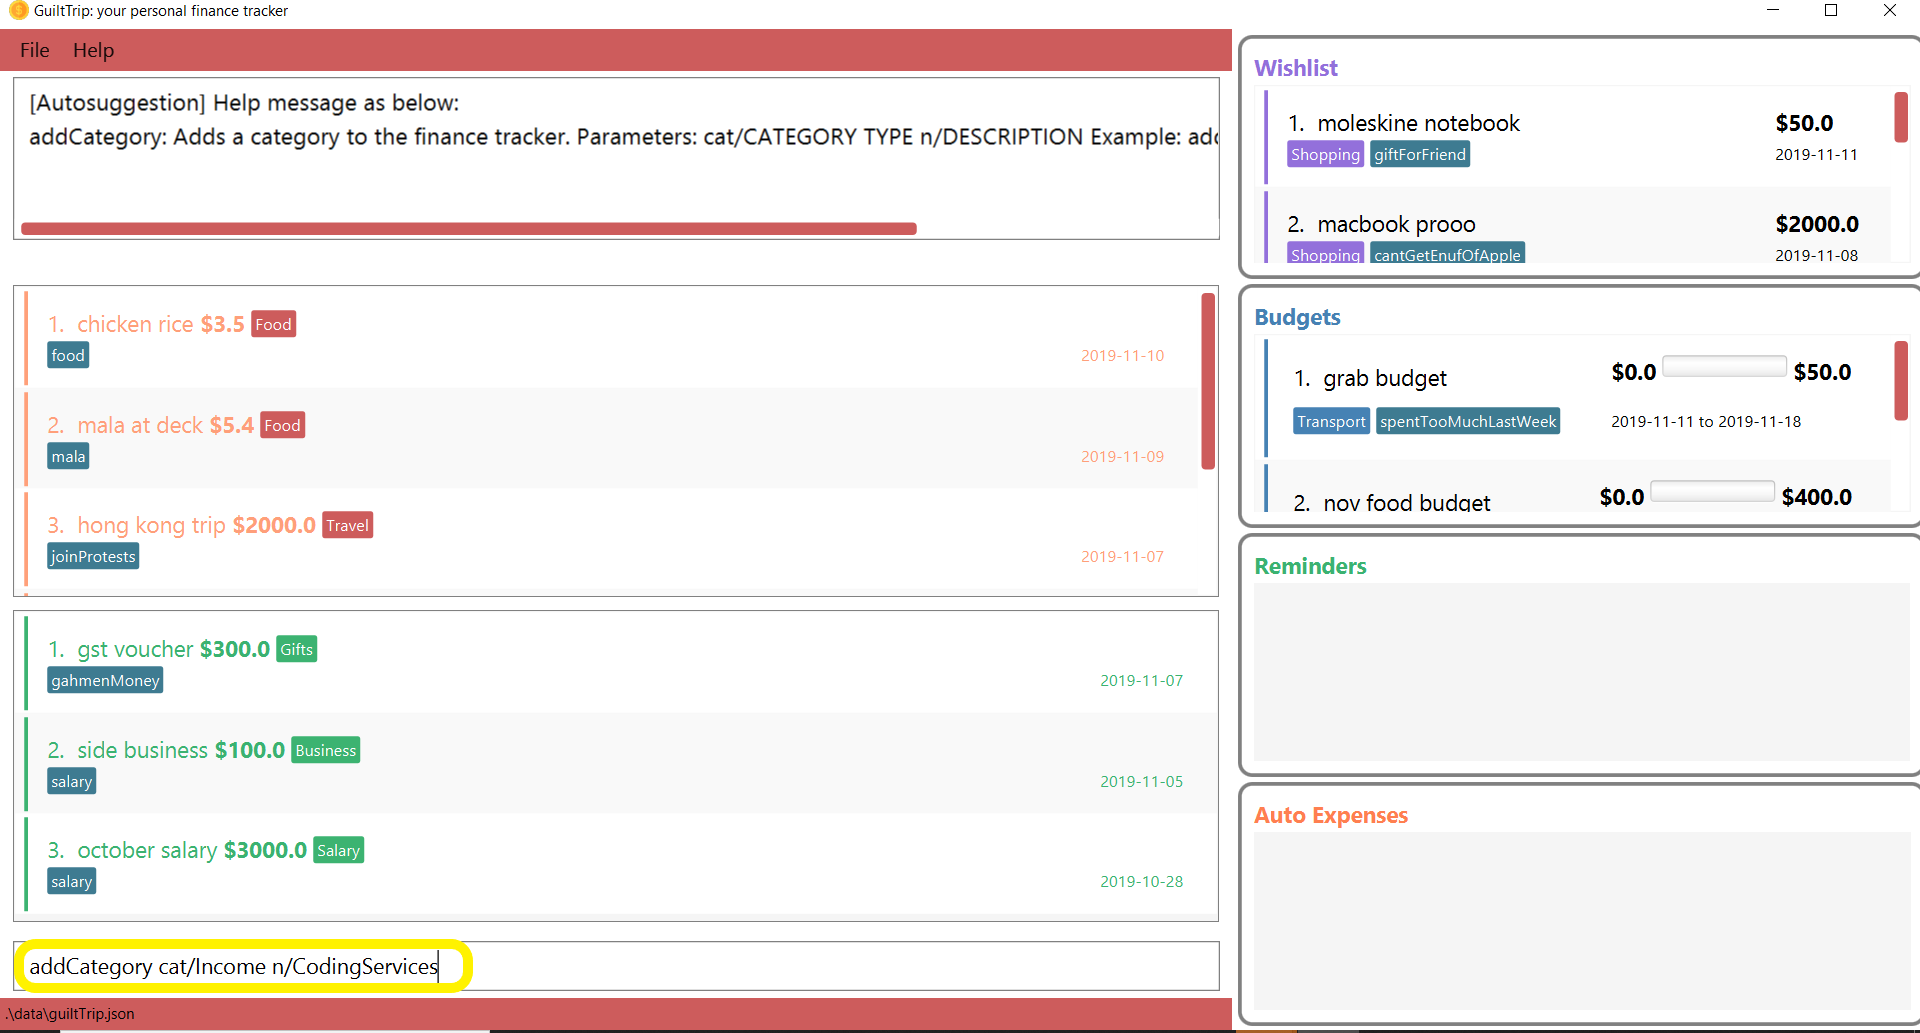
Task: Minimize the GuiltTrip window
Action: 1773,10
